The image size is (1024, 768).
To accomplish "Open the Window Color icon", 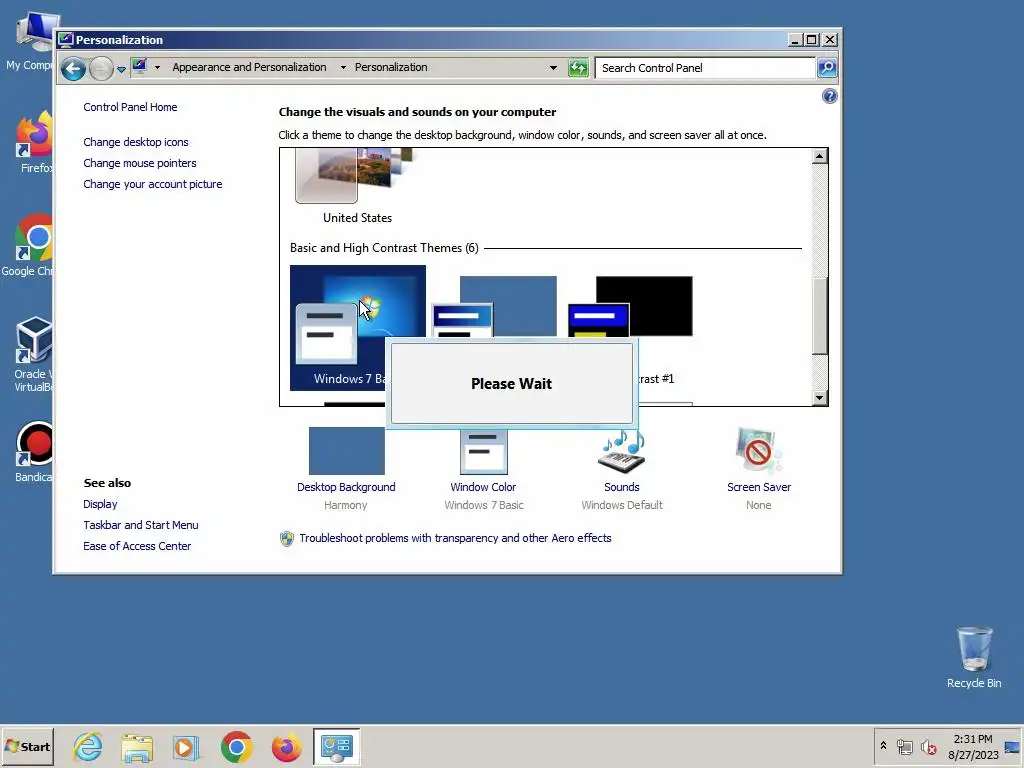I will pyautogui.click(x=483, y=451).
